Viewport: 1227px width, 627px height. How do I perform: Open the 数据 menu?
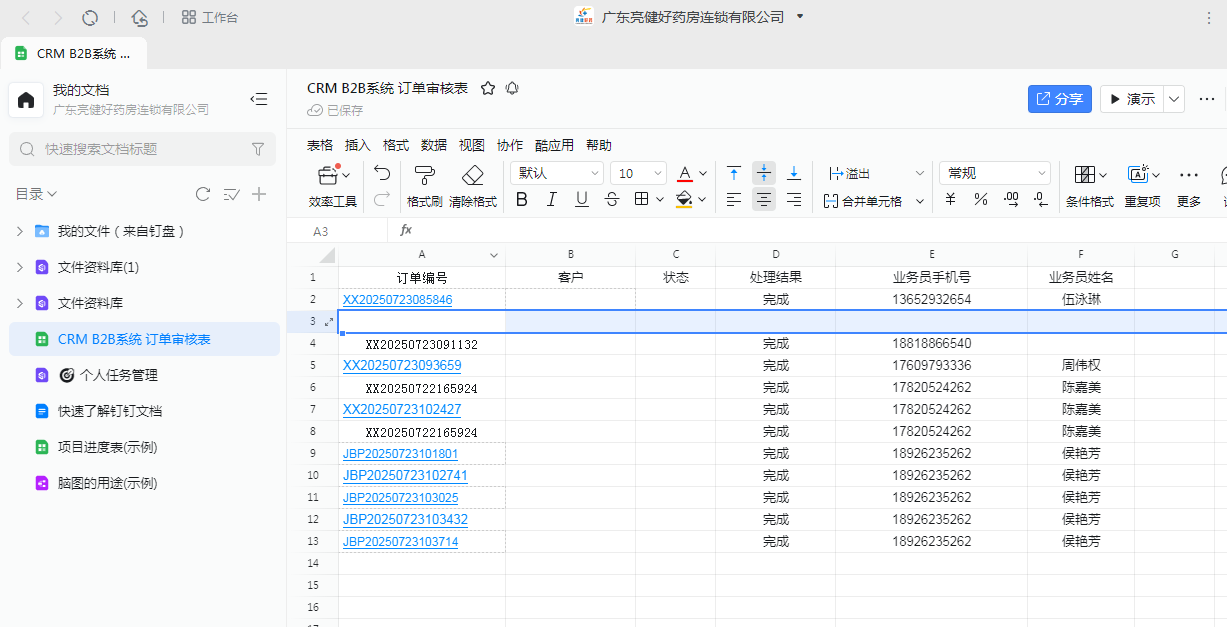pyautogui.click(x=434, y=145)
